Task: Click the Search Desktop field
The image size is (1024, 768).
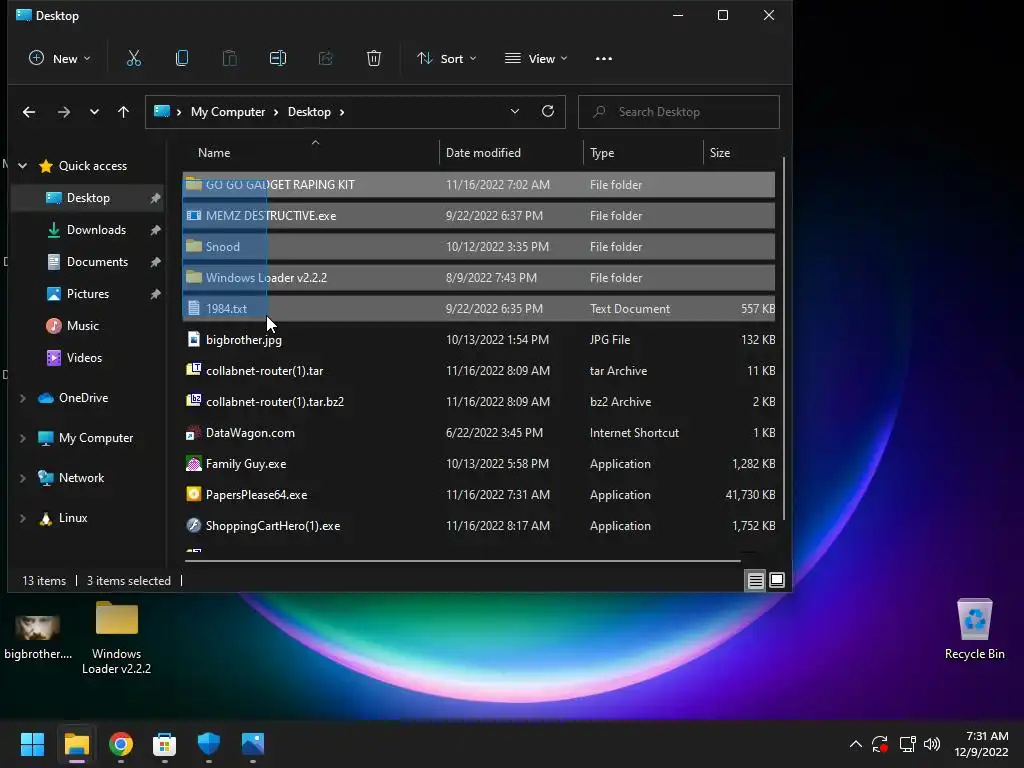Action: 679,112
